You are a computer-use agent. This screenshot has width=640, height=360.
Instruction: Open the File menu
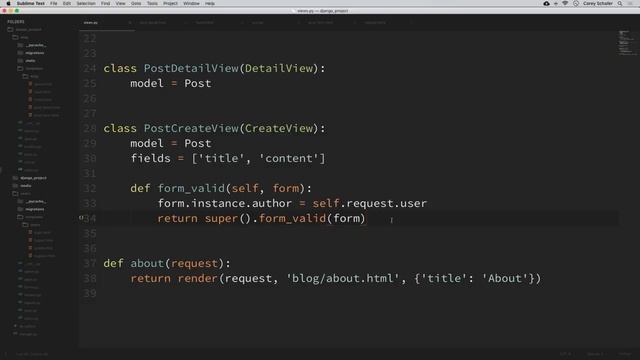click(53, 3)
